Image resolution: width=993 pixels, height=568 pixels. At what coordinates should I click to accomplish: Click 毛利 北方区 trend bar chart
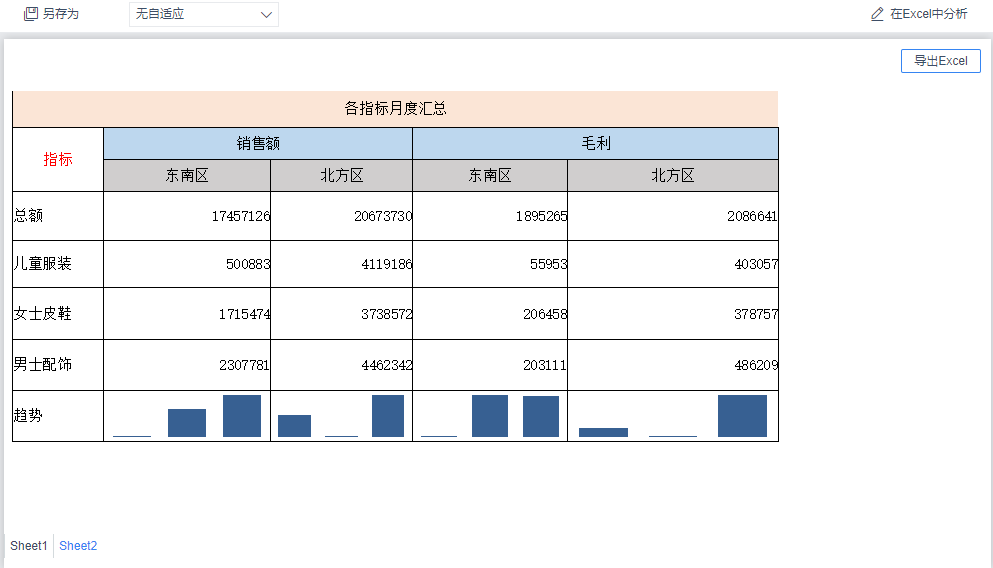[673, 416]
